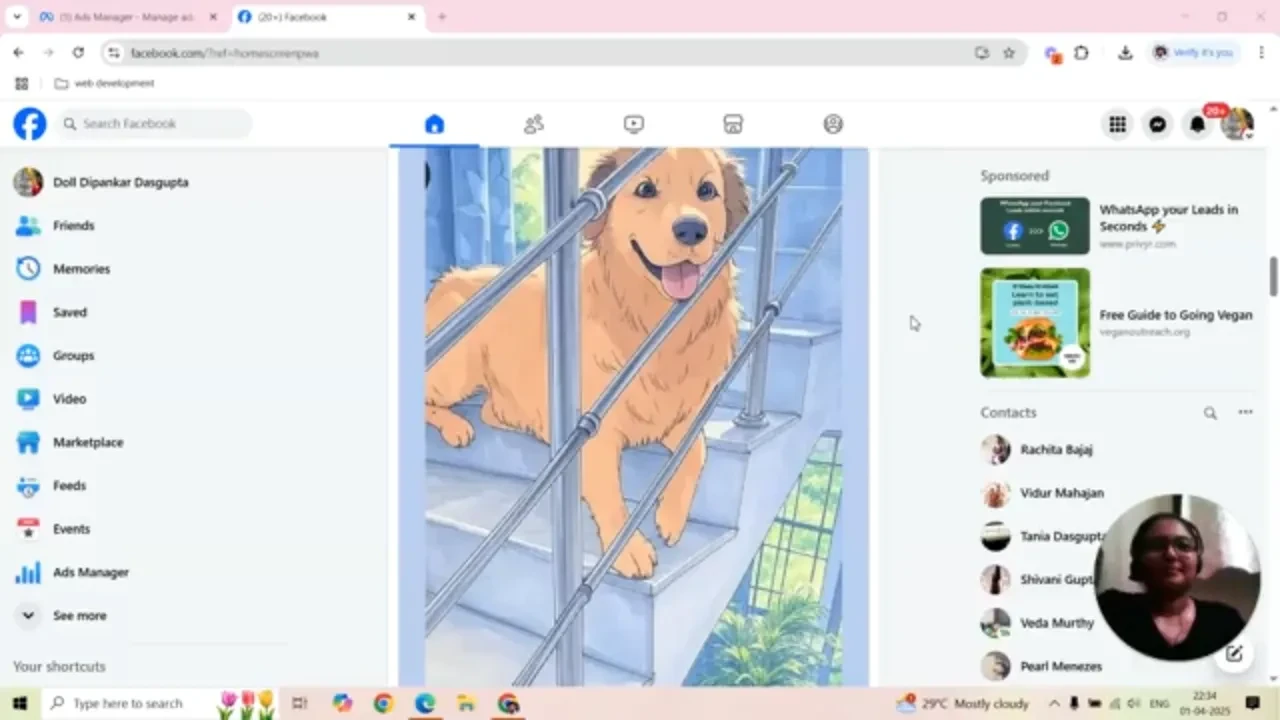This screenshot has height=720, width=1280.
Task: Close the Ads Manager browser tab
Action: click(213, 17)
